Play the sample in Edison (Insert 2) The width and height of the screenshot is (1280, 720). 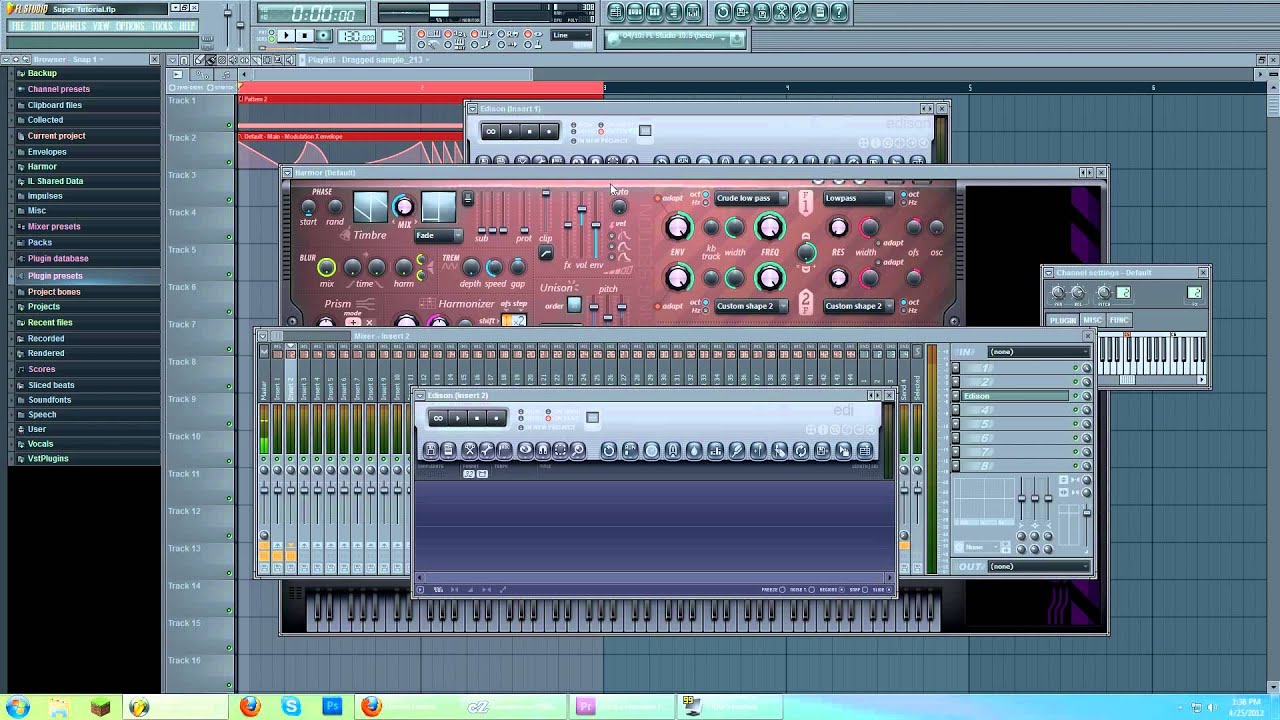458,418
